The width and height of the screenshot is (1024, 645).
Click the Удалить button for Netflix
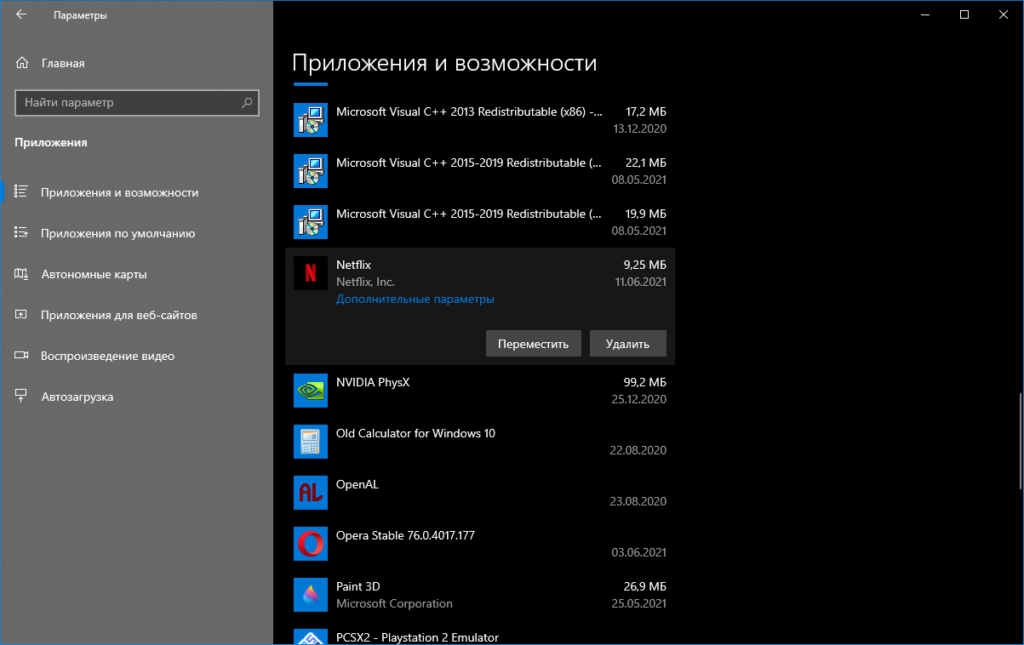[x=628, y=343]
